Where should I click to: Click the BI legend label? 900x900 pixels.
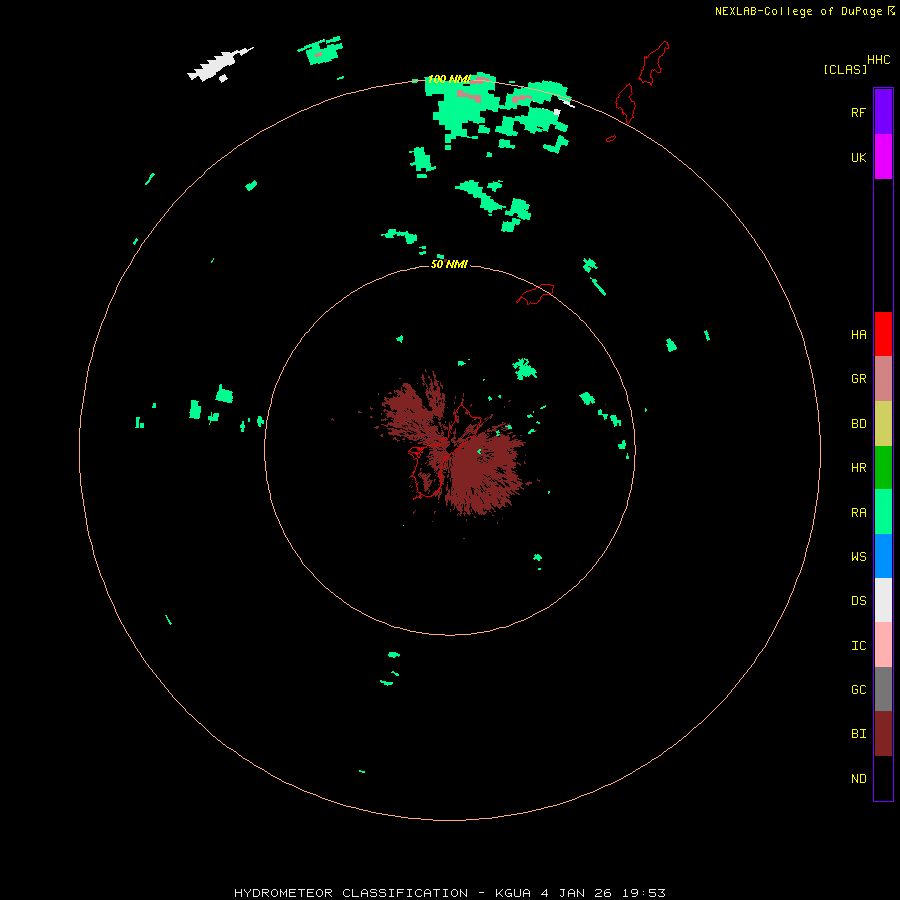coord(858,734)
